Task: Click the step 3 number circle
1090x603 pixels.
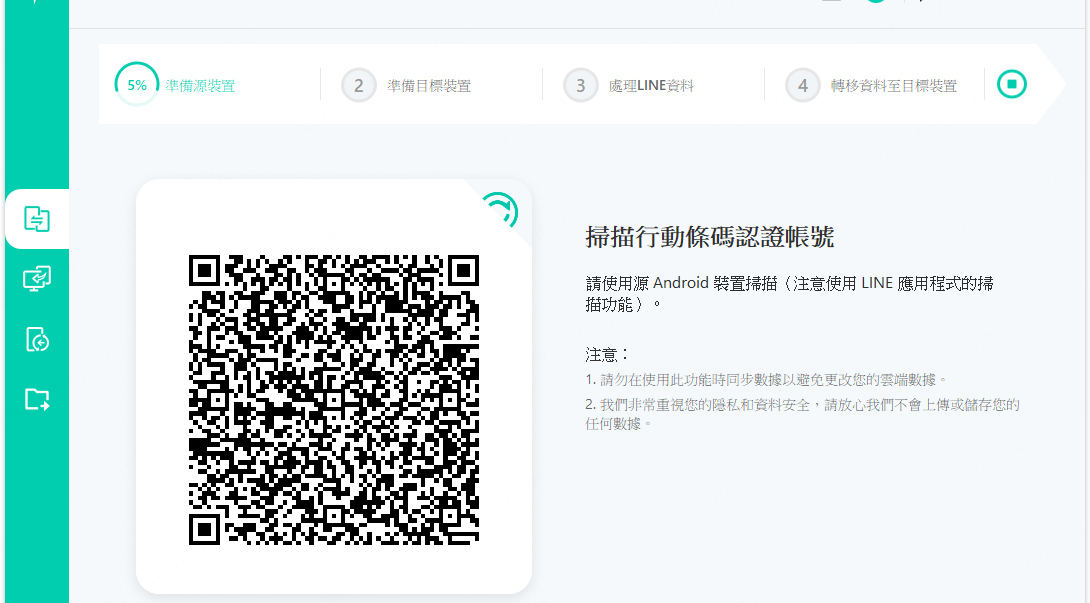Action: click(x=581, y=86)
